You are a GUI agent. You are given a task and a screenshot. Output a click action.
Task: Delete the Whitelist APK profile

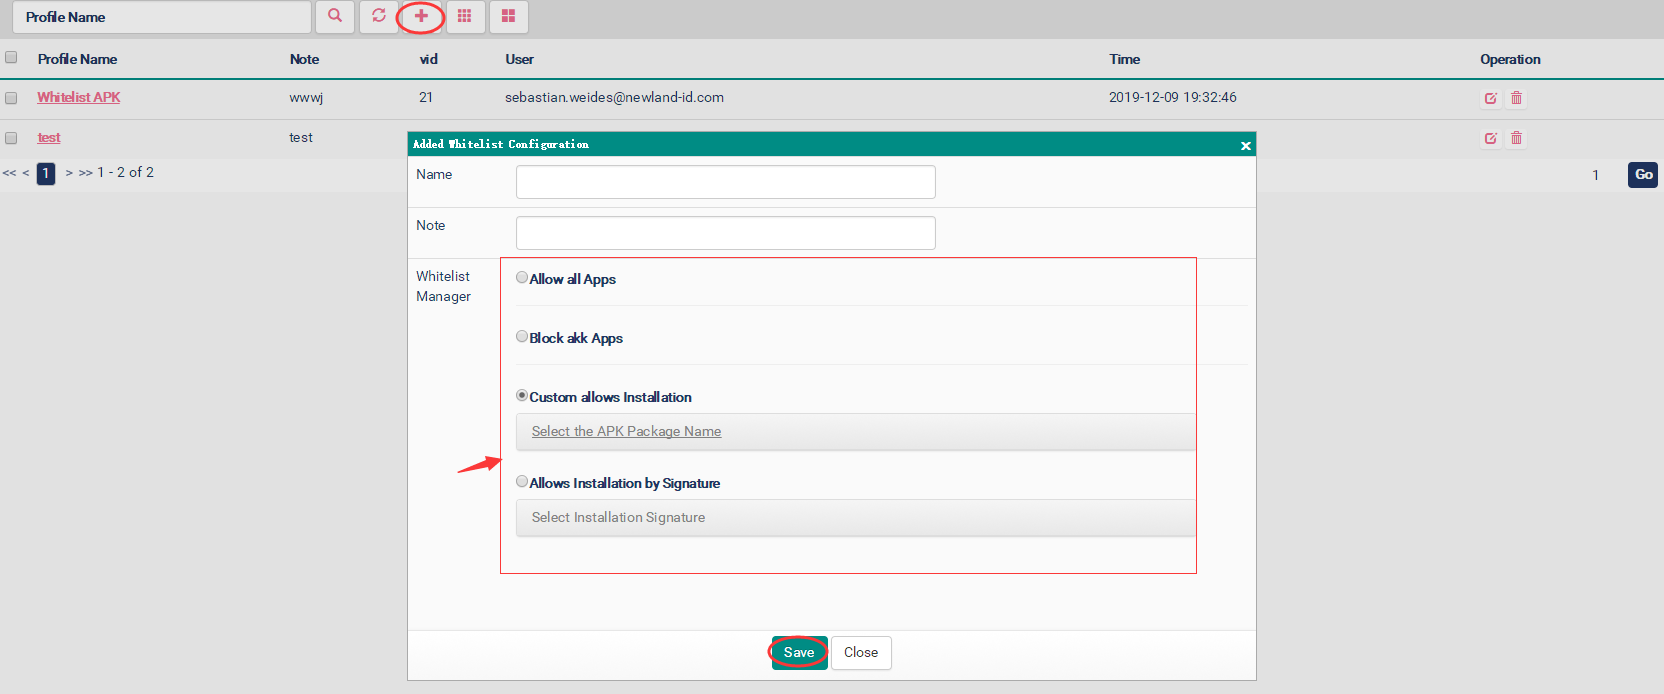(x=1516, y=98)
